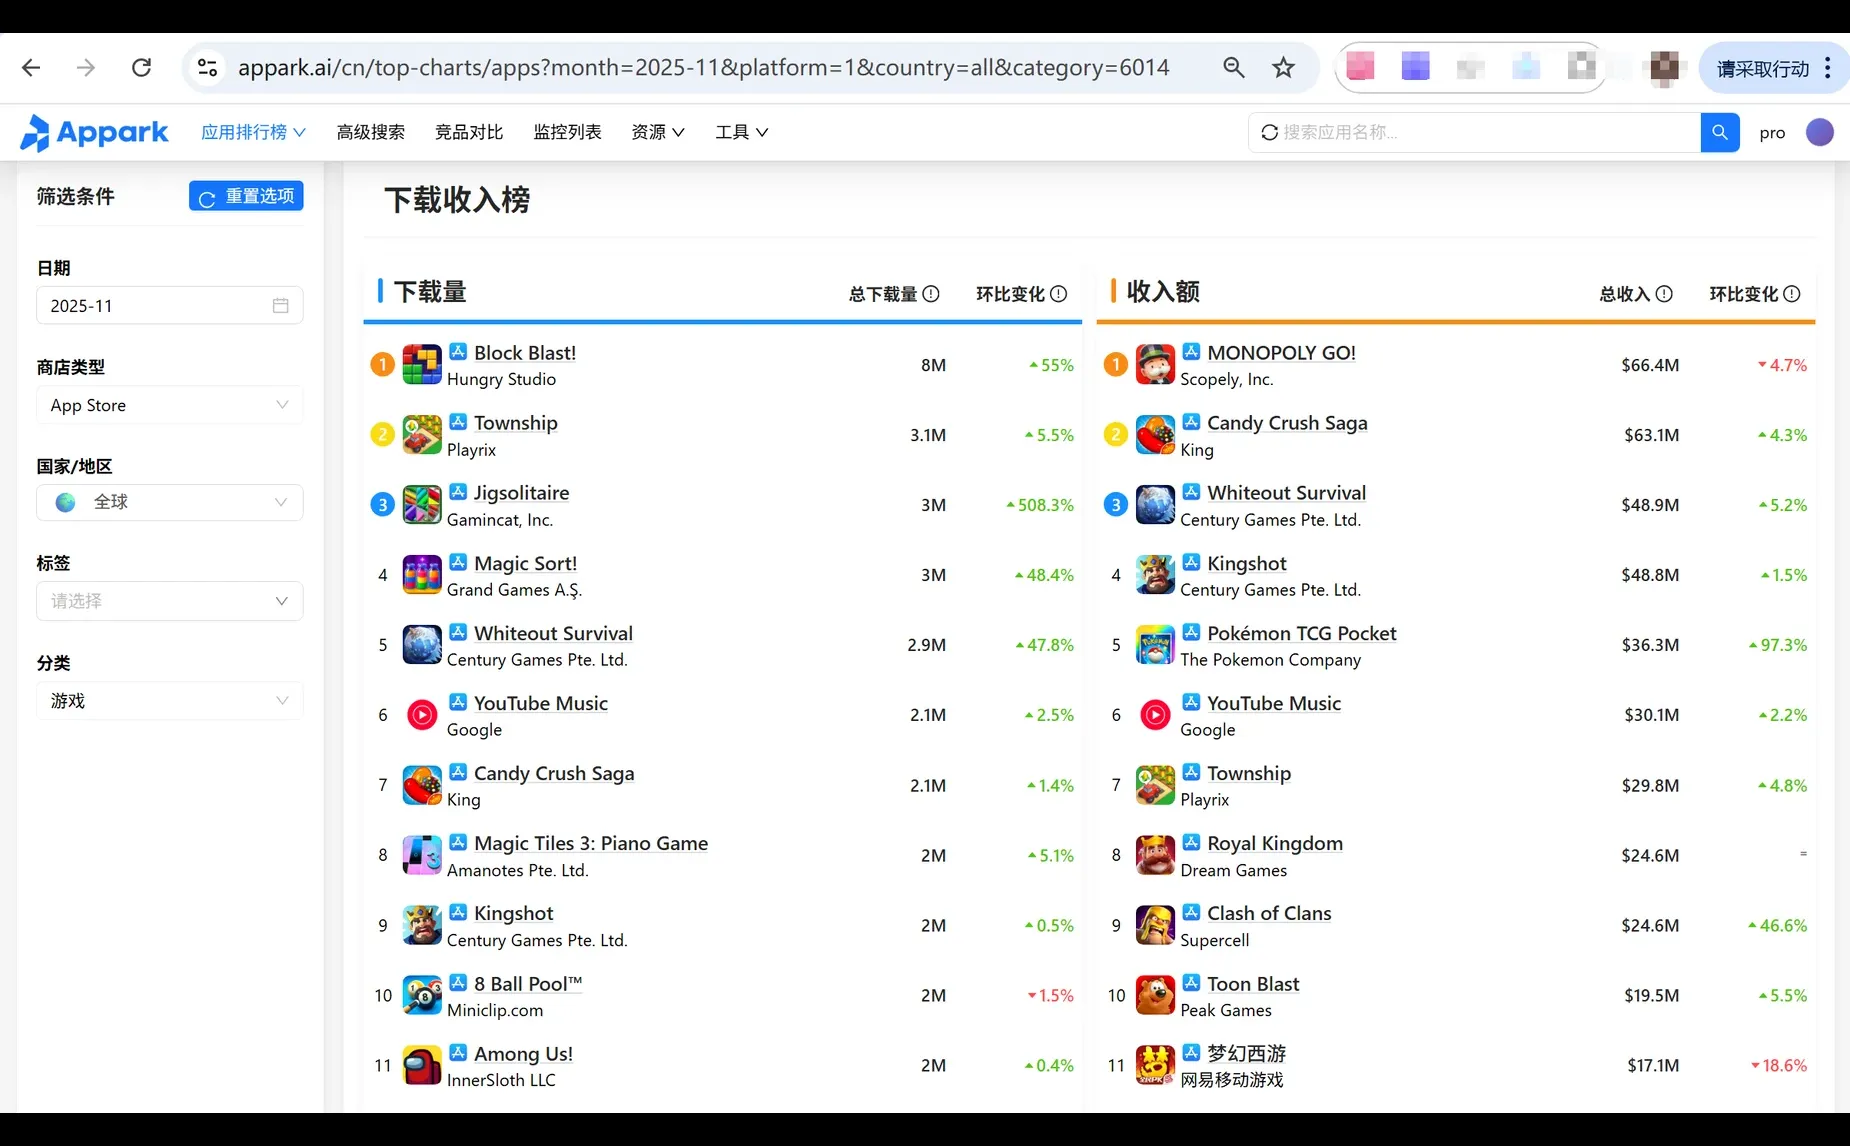Show info tooltip for 总收入
This screenshot has width=1850, height=1146.
tap(1664, 294)
